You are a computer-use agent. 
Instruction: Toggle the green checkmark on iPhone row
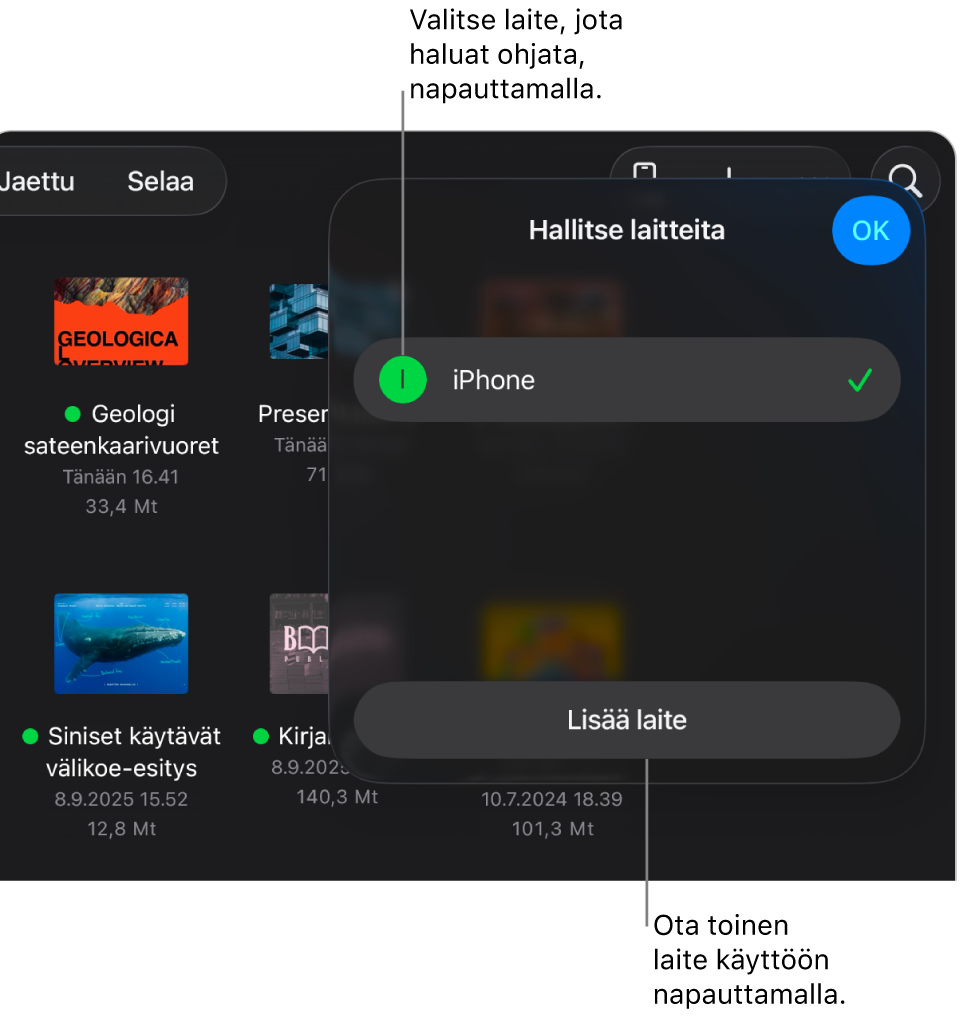click(860, 380)
